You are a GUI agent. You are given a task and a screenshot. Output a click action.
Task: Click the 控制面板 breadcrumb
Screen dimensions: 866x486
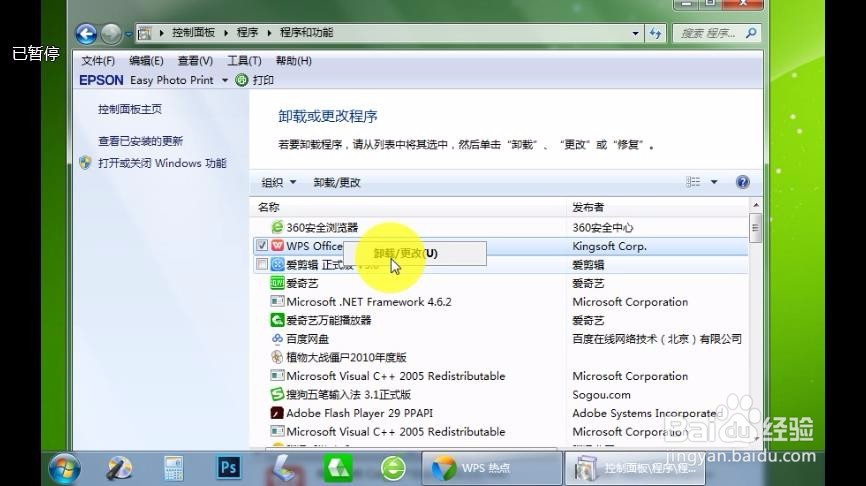[193, 33]
